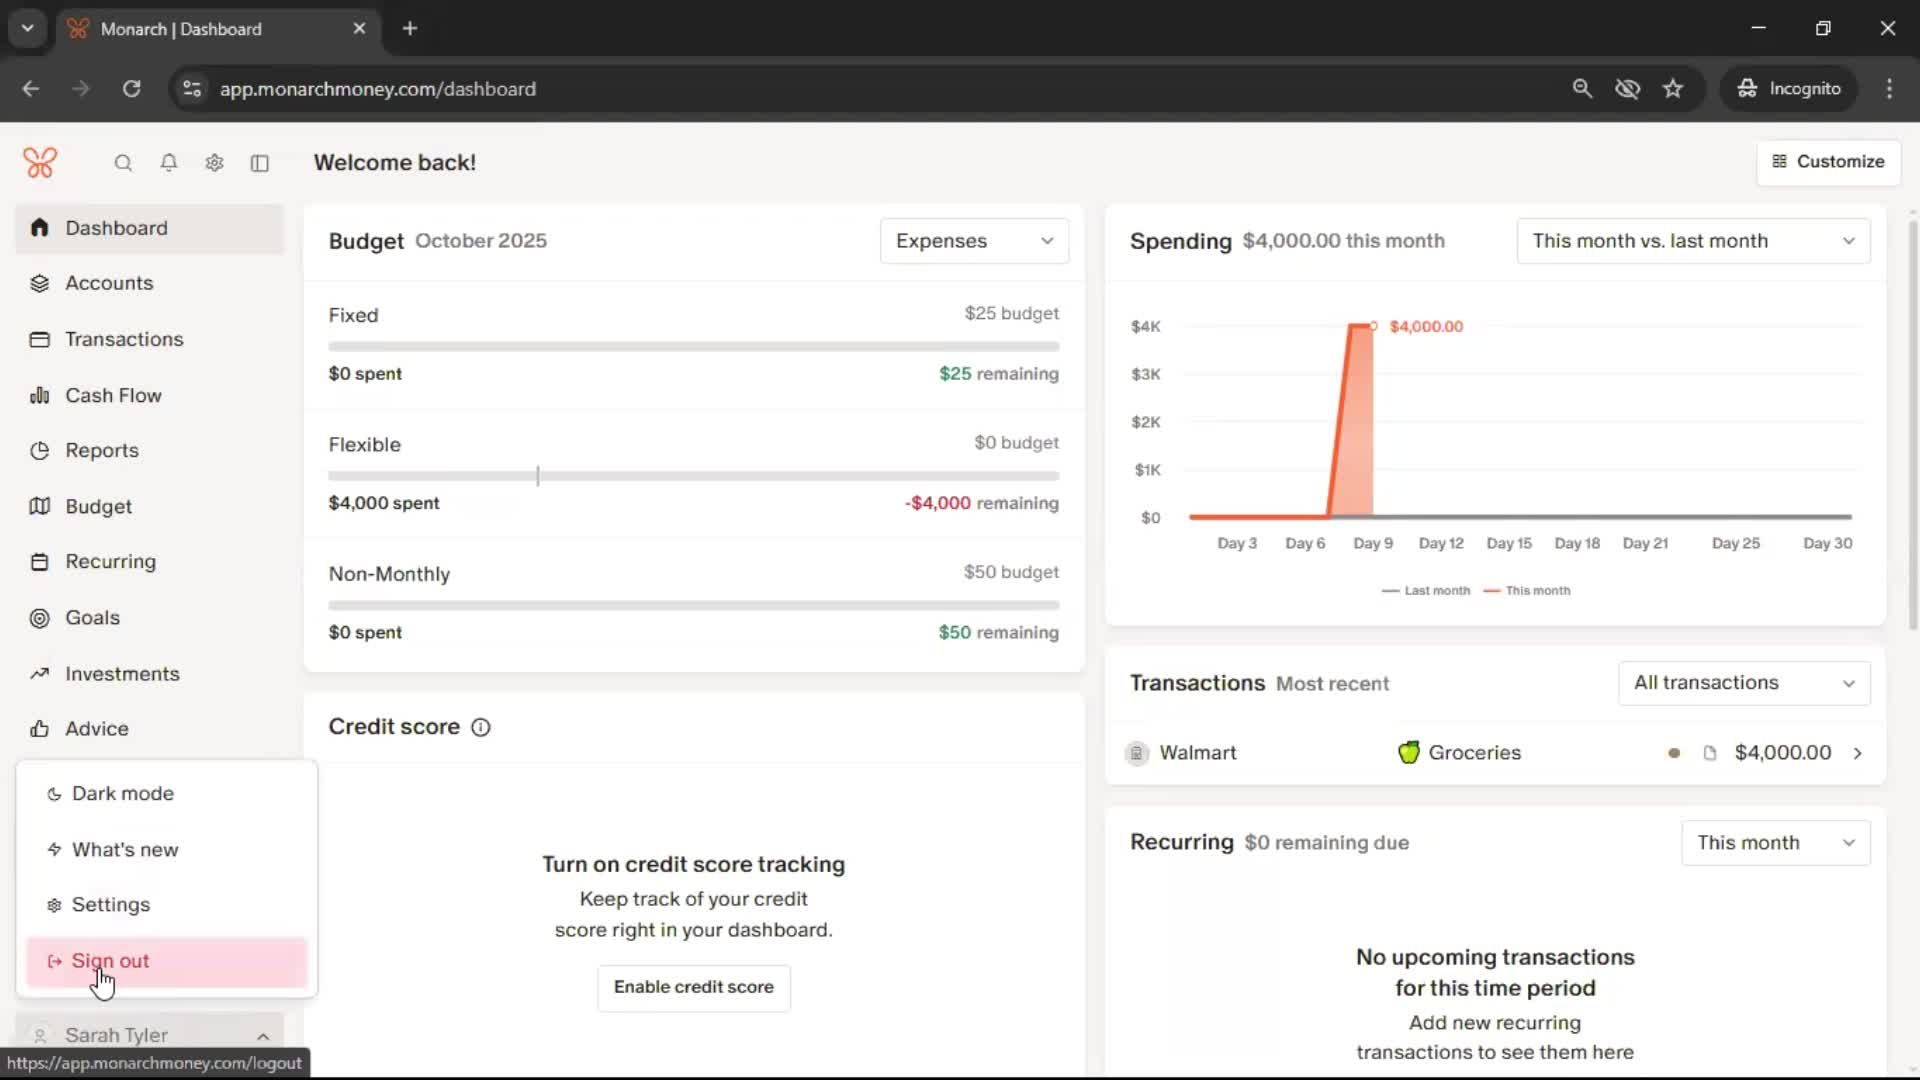
Task: Click Credit score info icon
Action: pyautogui.click(x=481, y=727)
